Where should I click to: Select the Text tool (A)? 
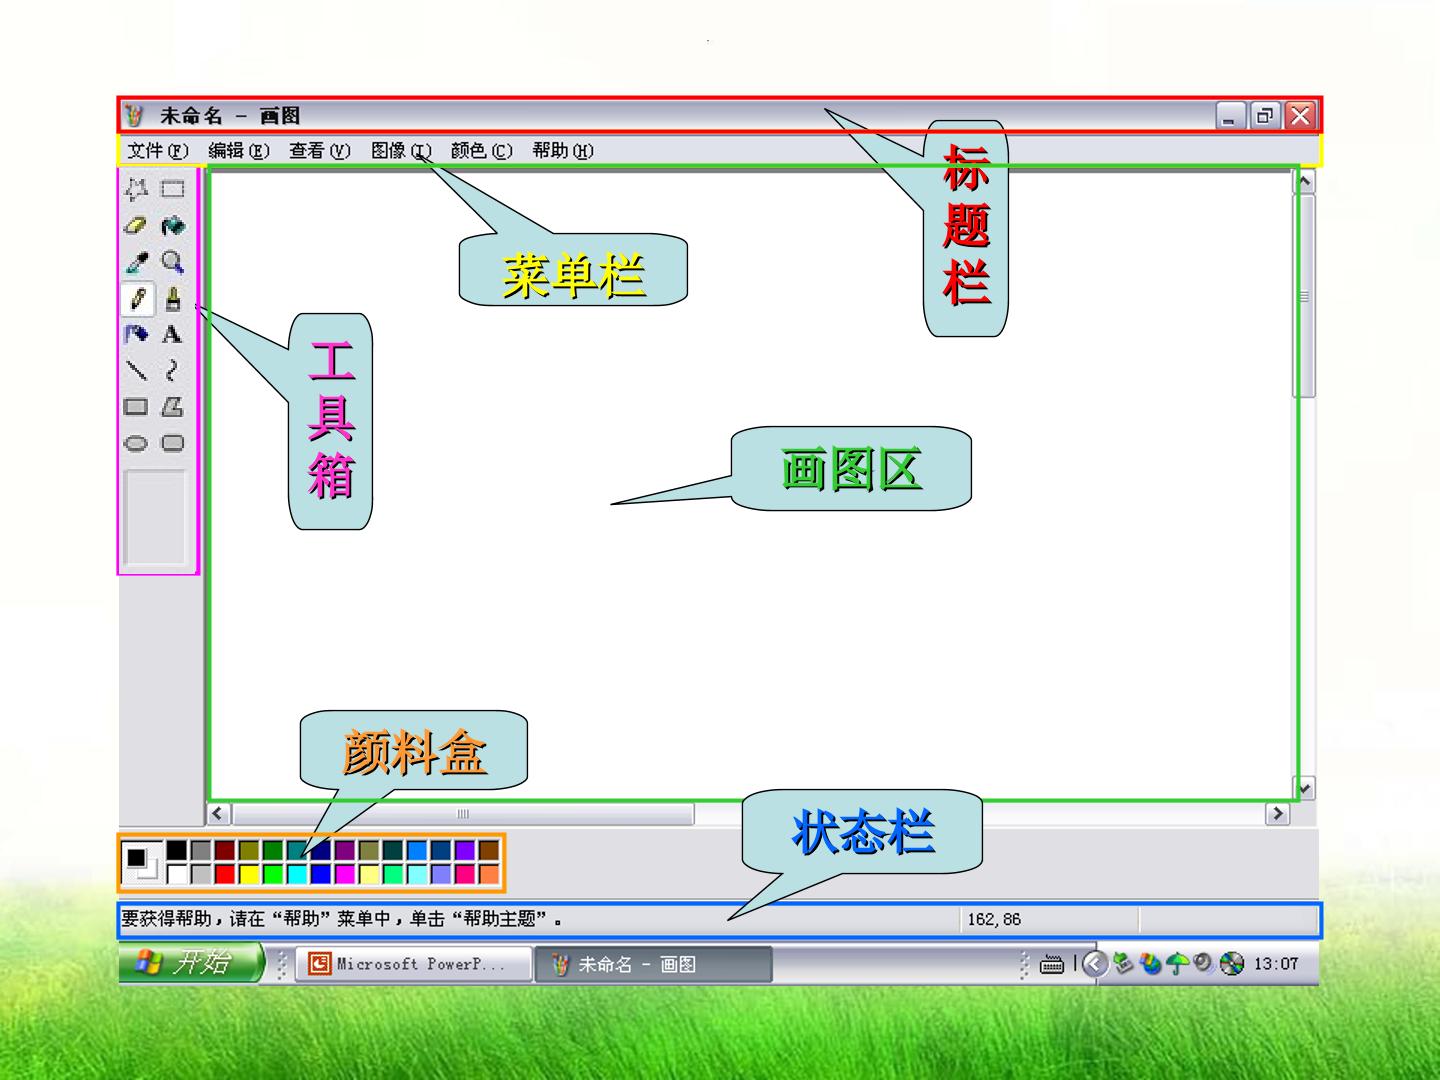tap(173, 335)
